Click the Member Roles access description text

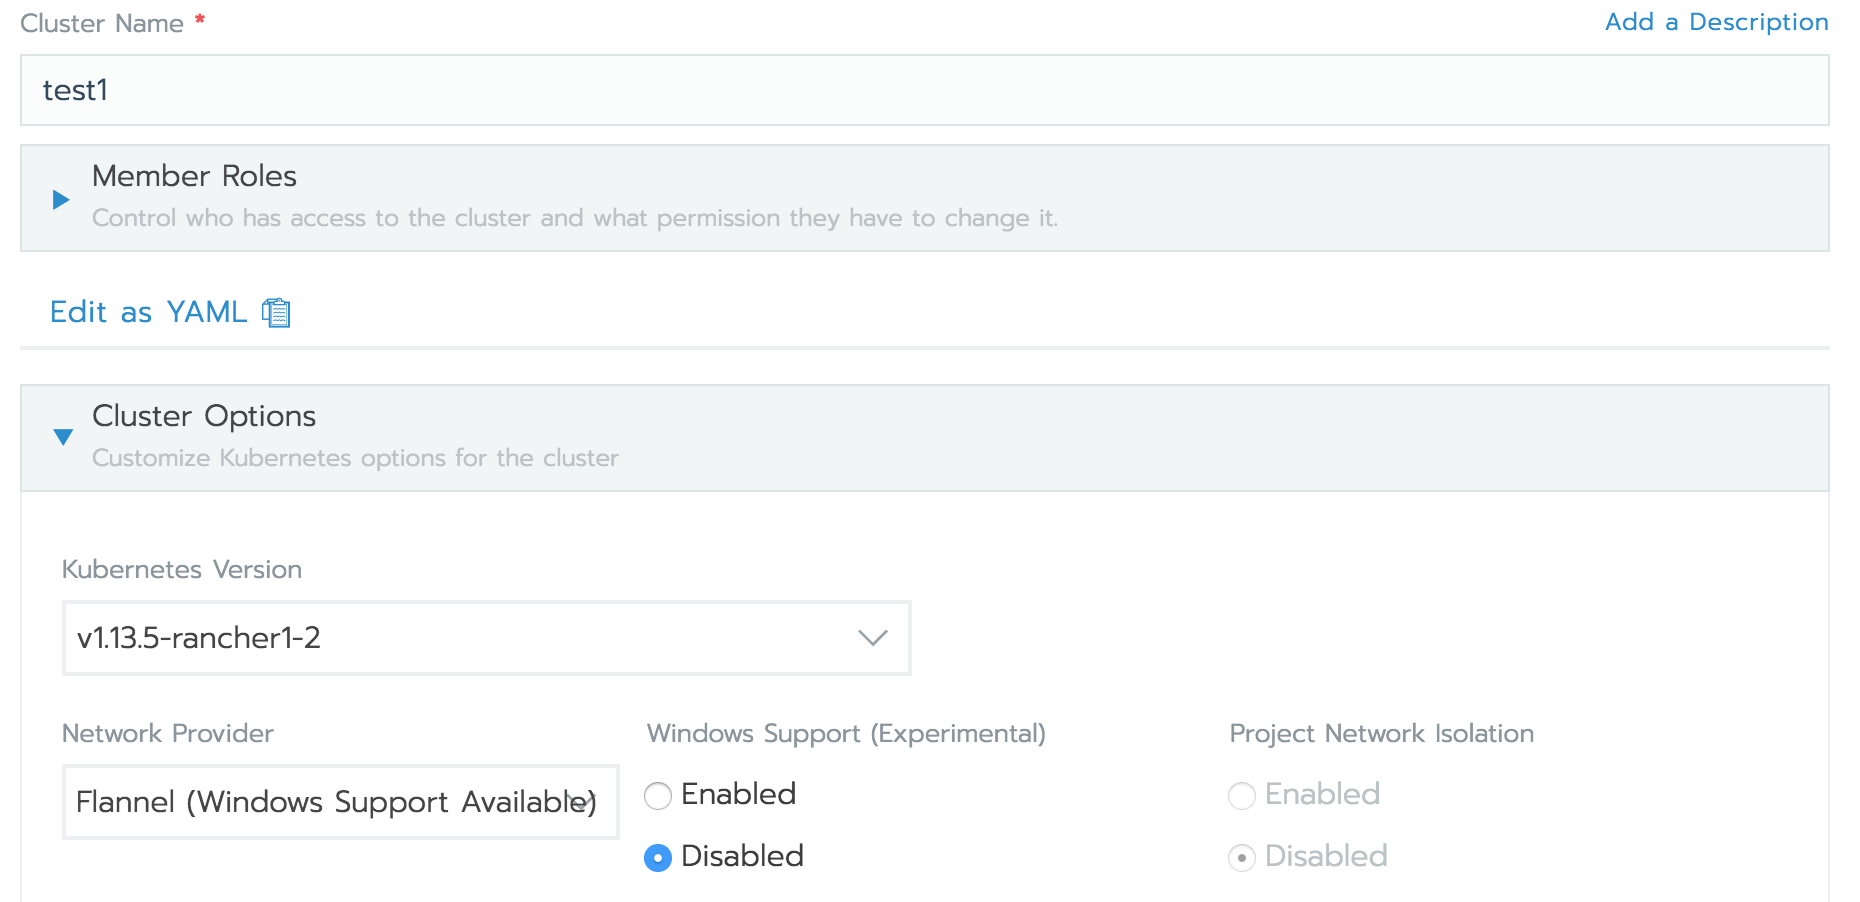574,218
